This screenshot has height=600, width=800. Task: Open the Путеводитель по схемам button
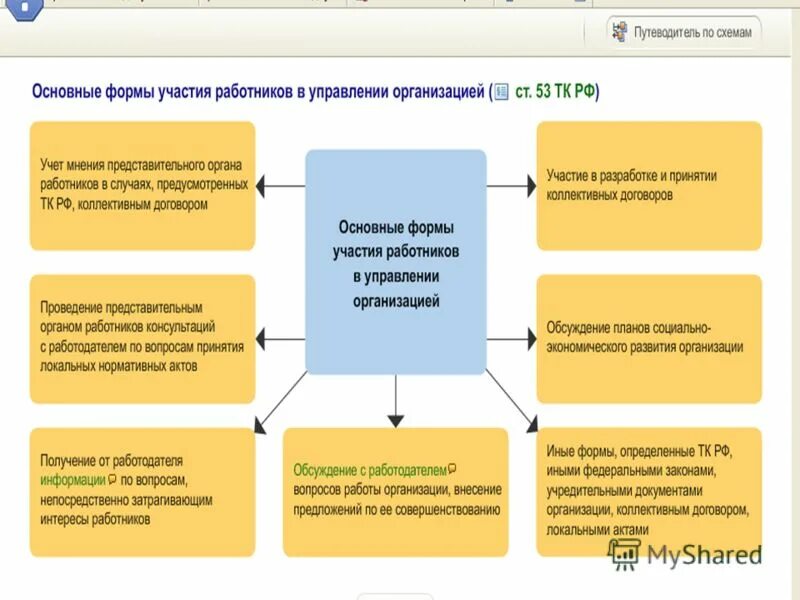tap(684, 32)
